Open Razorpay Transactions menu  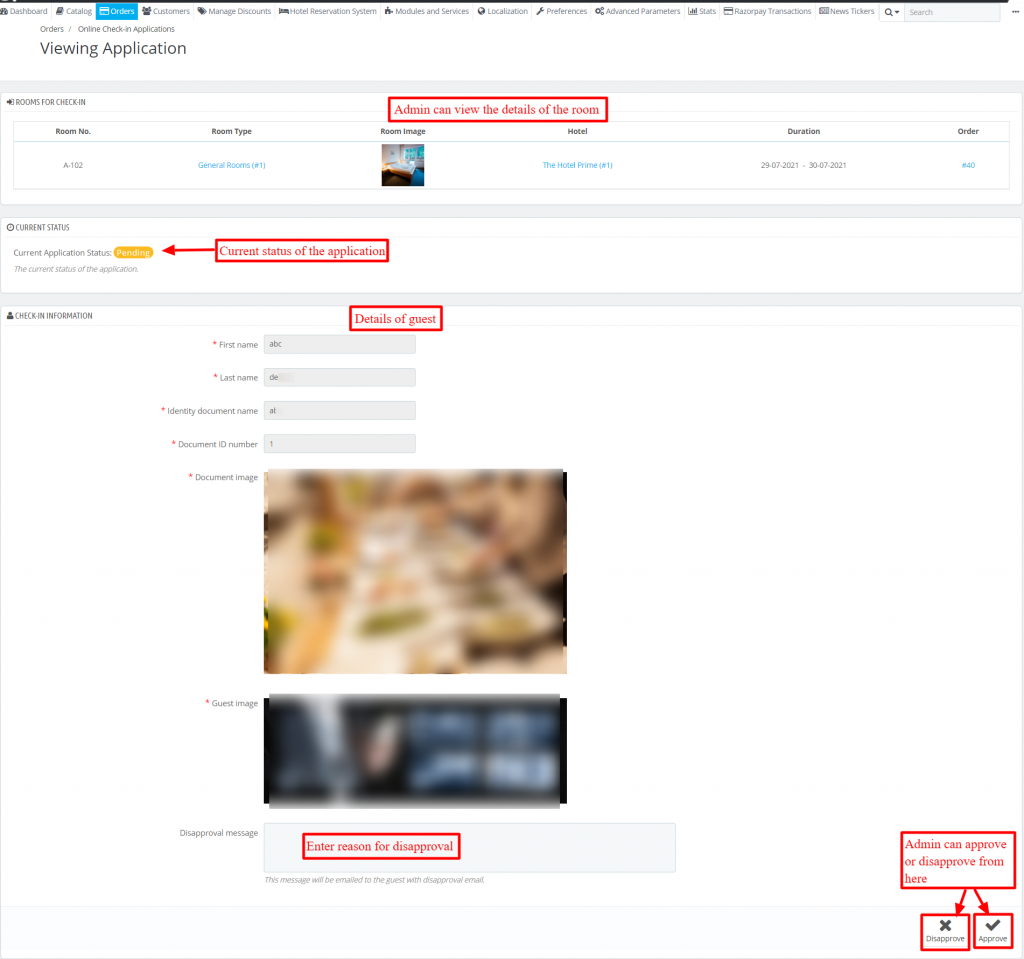tap(767, 11)
